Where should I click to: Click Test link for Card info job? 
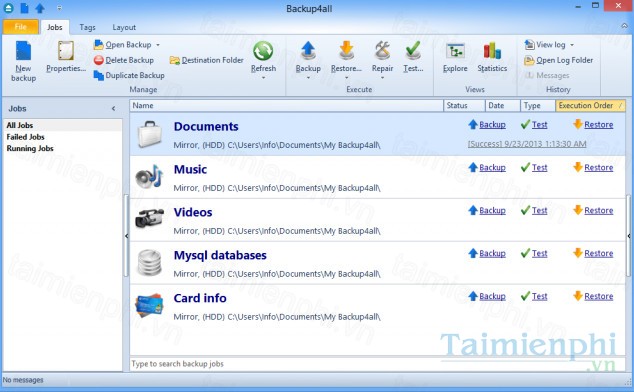point(539,296)
